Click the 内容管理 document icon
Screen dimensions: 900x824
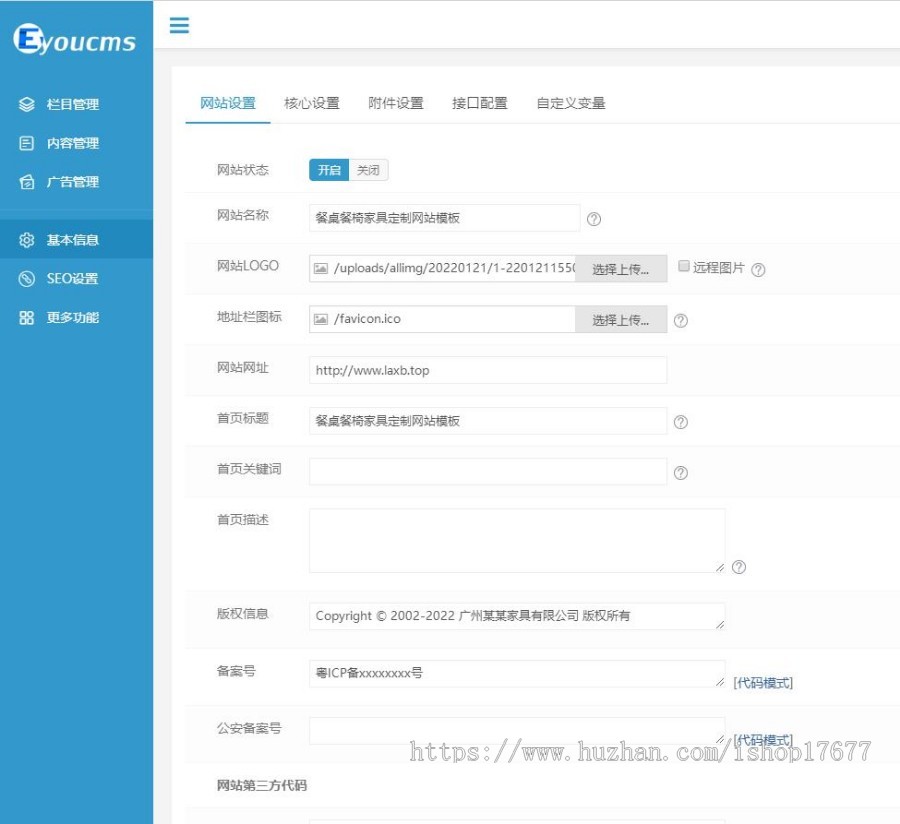[26, 143]
